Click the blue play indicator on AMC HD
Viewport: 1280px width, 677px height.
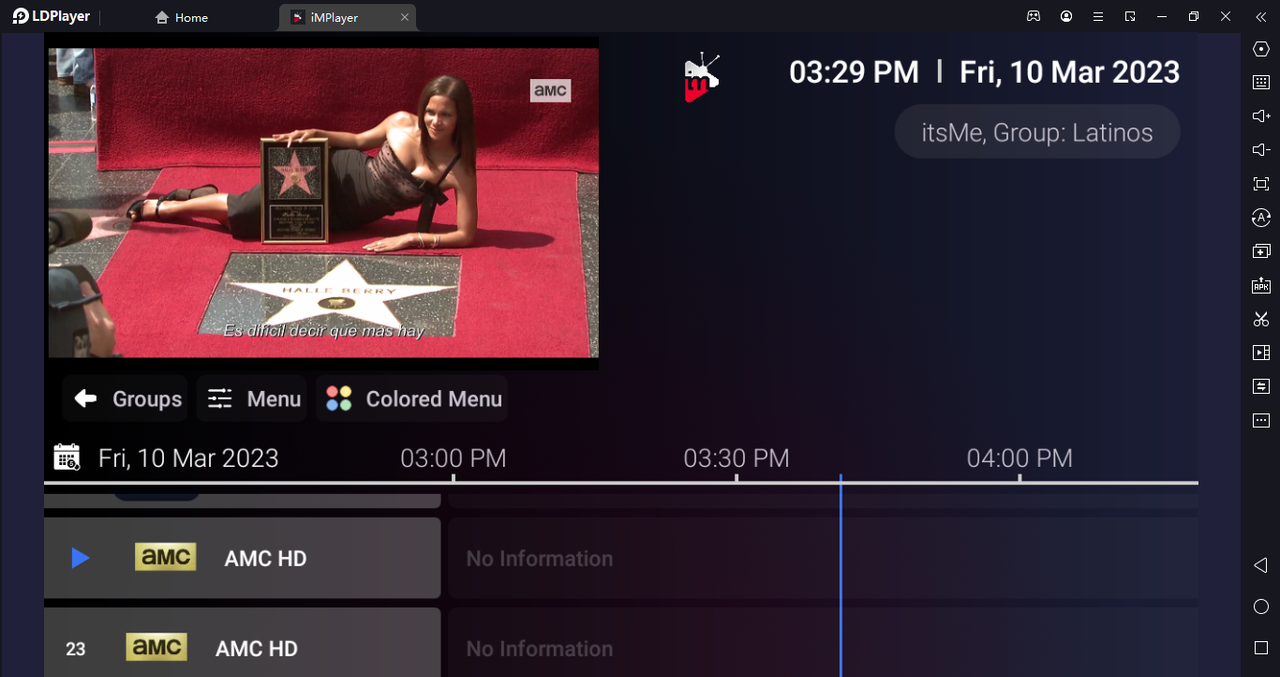pyautogui.click(x=80, y=558)
